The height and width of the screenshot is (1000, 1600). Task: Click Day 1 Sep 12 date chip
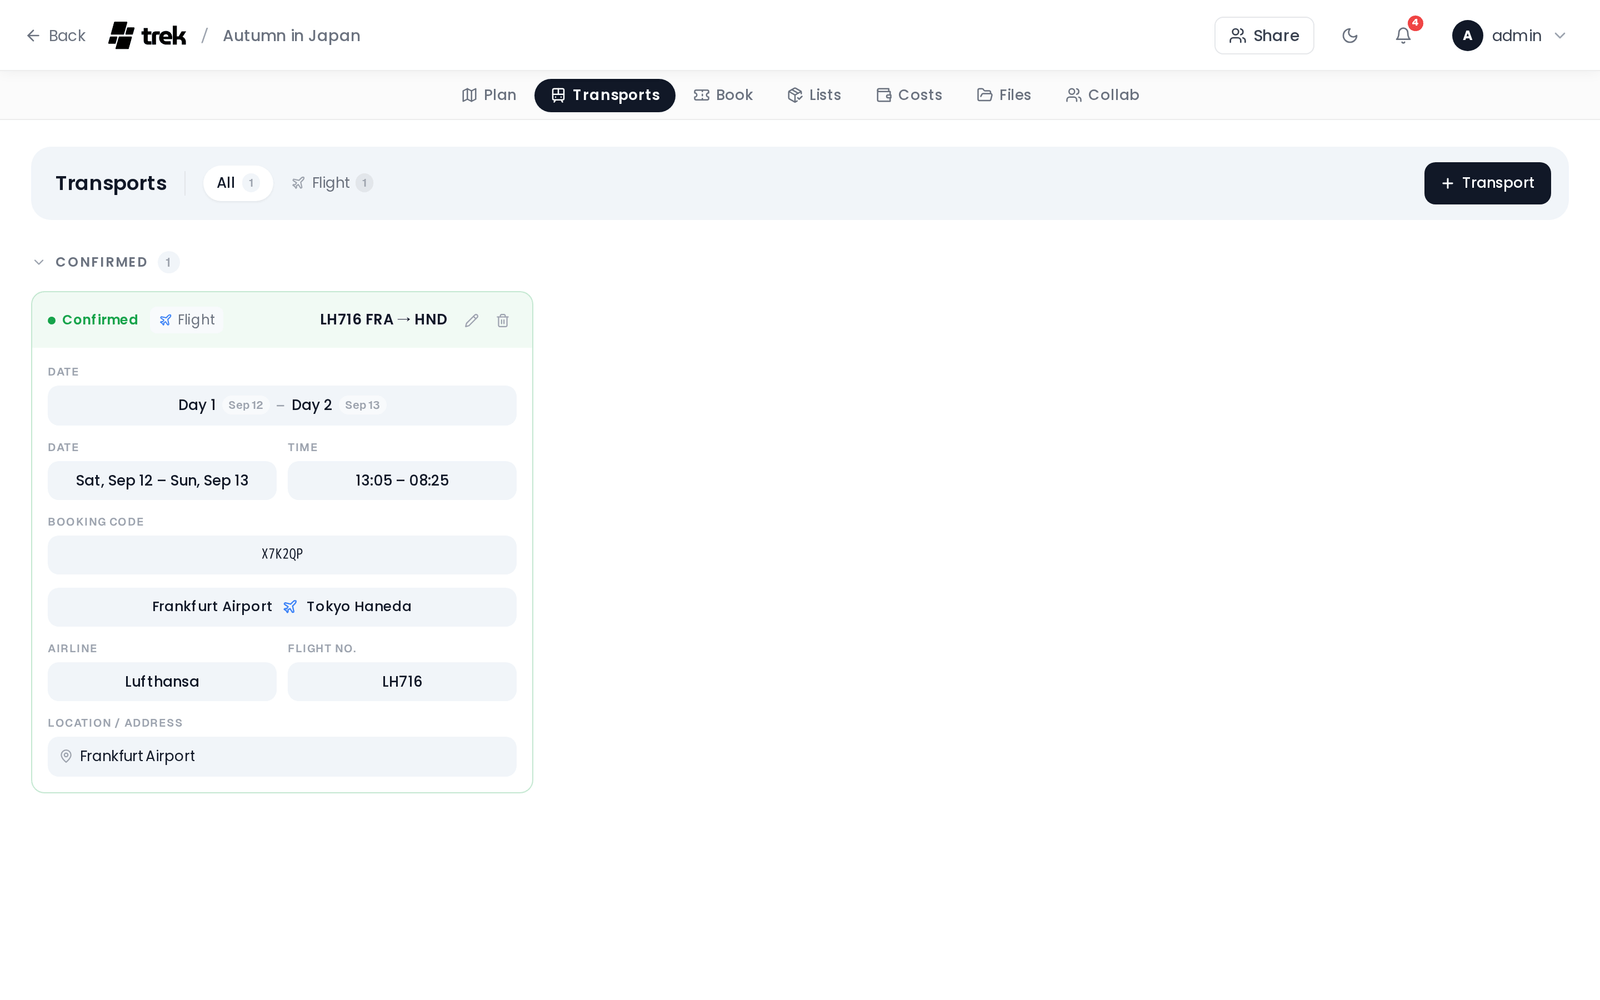[223, 405]
